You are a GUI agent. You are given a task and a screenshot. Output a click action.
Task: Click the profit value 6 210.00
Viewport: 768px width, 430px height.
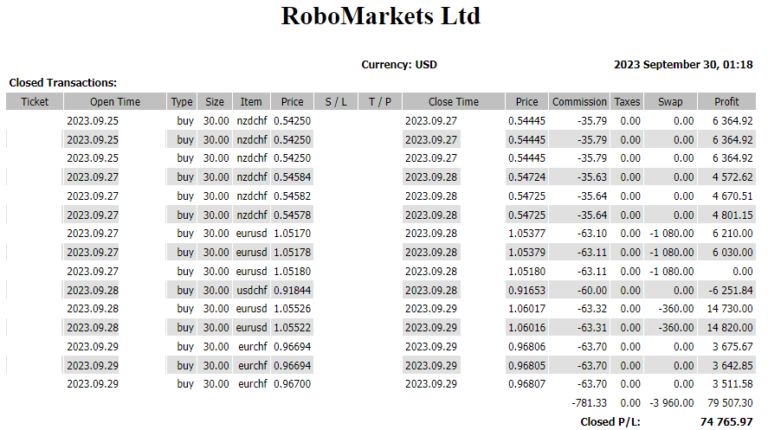point(732,234)
